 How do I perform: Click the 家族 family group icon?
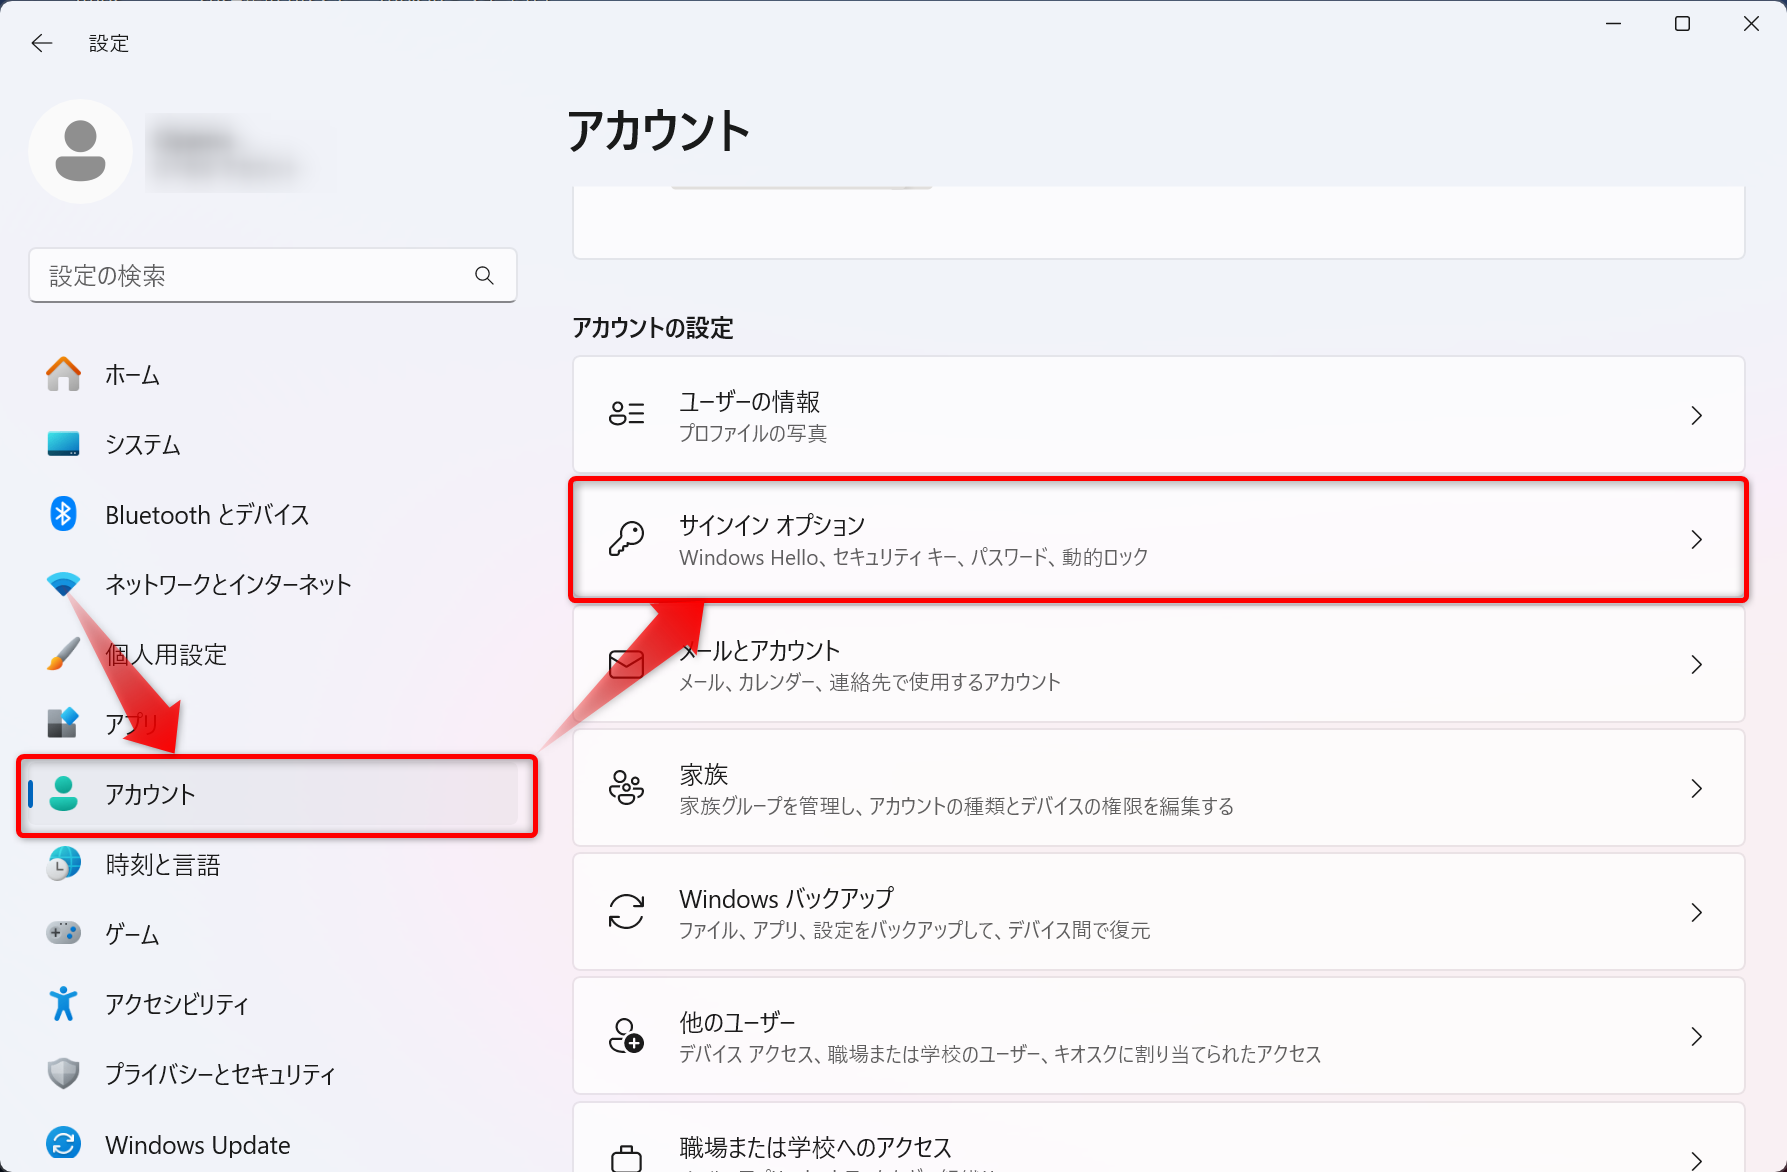click(x=627, y=788)
